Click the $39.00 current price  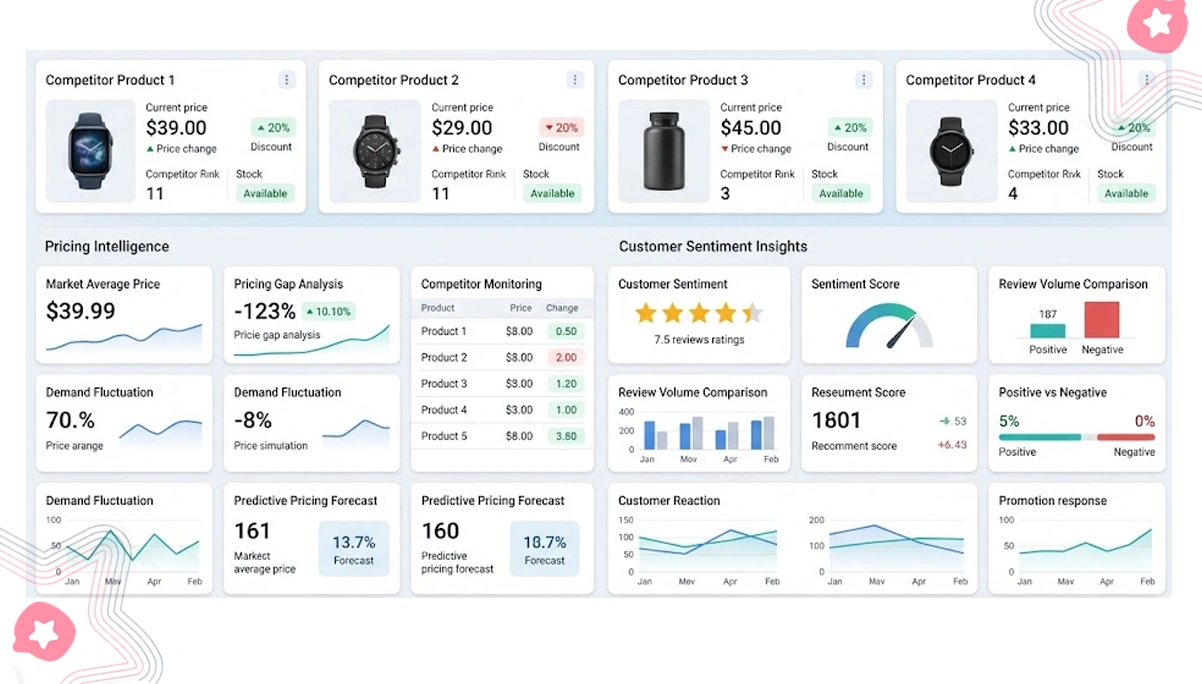[176, 128]
